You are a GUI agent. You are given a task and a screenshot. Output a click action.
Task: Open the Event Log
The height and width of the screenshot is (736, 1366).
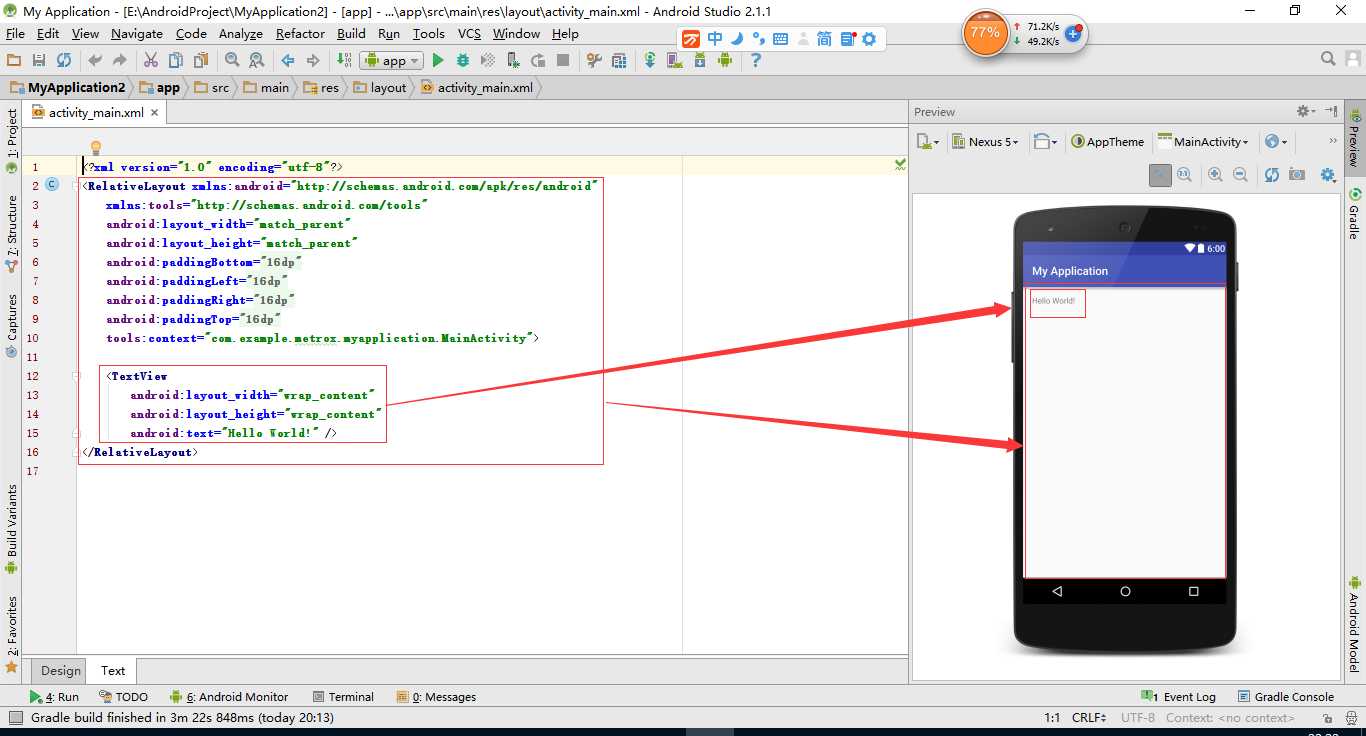pyautogui.click(x=1179, y=697)
